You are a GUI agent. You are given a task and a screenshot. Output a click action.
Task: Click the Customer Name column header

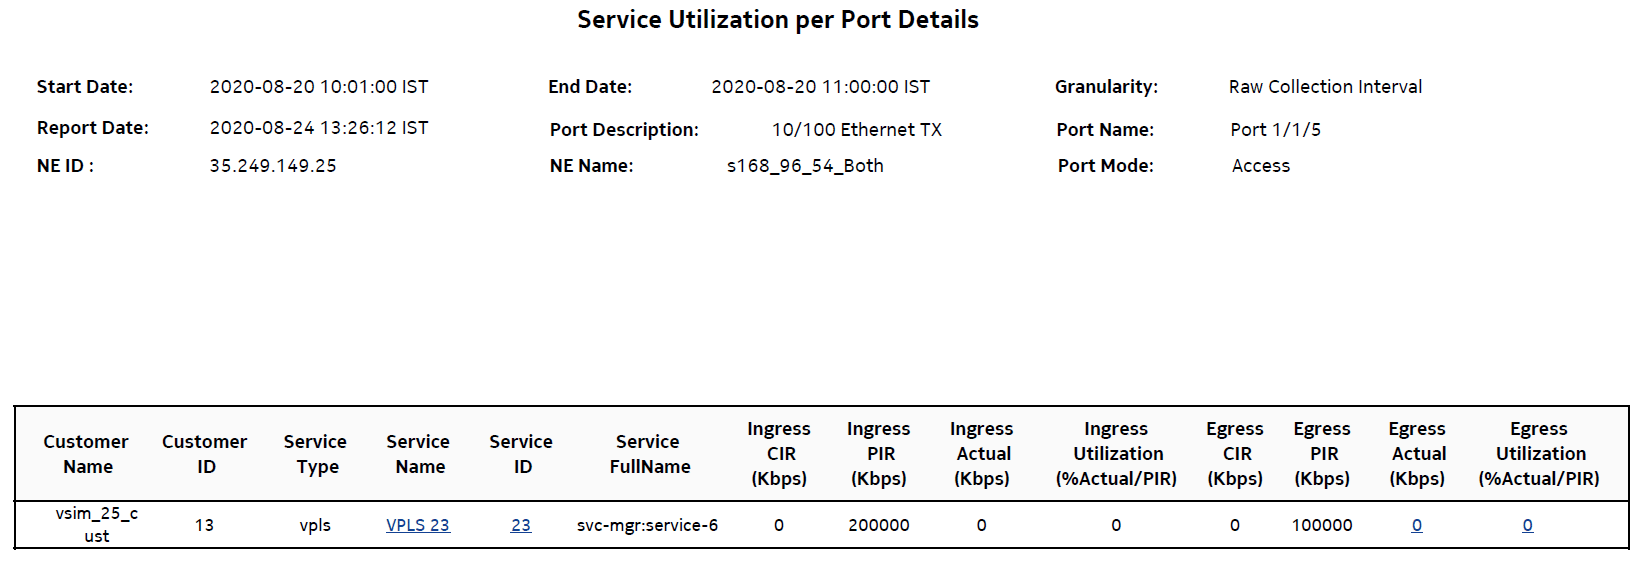tap(86, 454)
